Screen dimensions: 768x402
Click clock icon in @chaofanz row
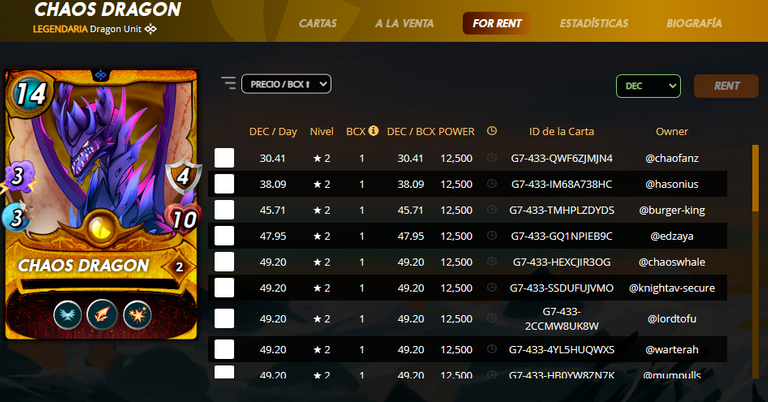(492, 158)
